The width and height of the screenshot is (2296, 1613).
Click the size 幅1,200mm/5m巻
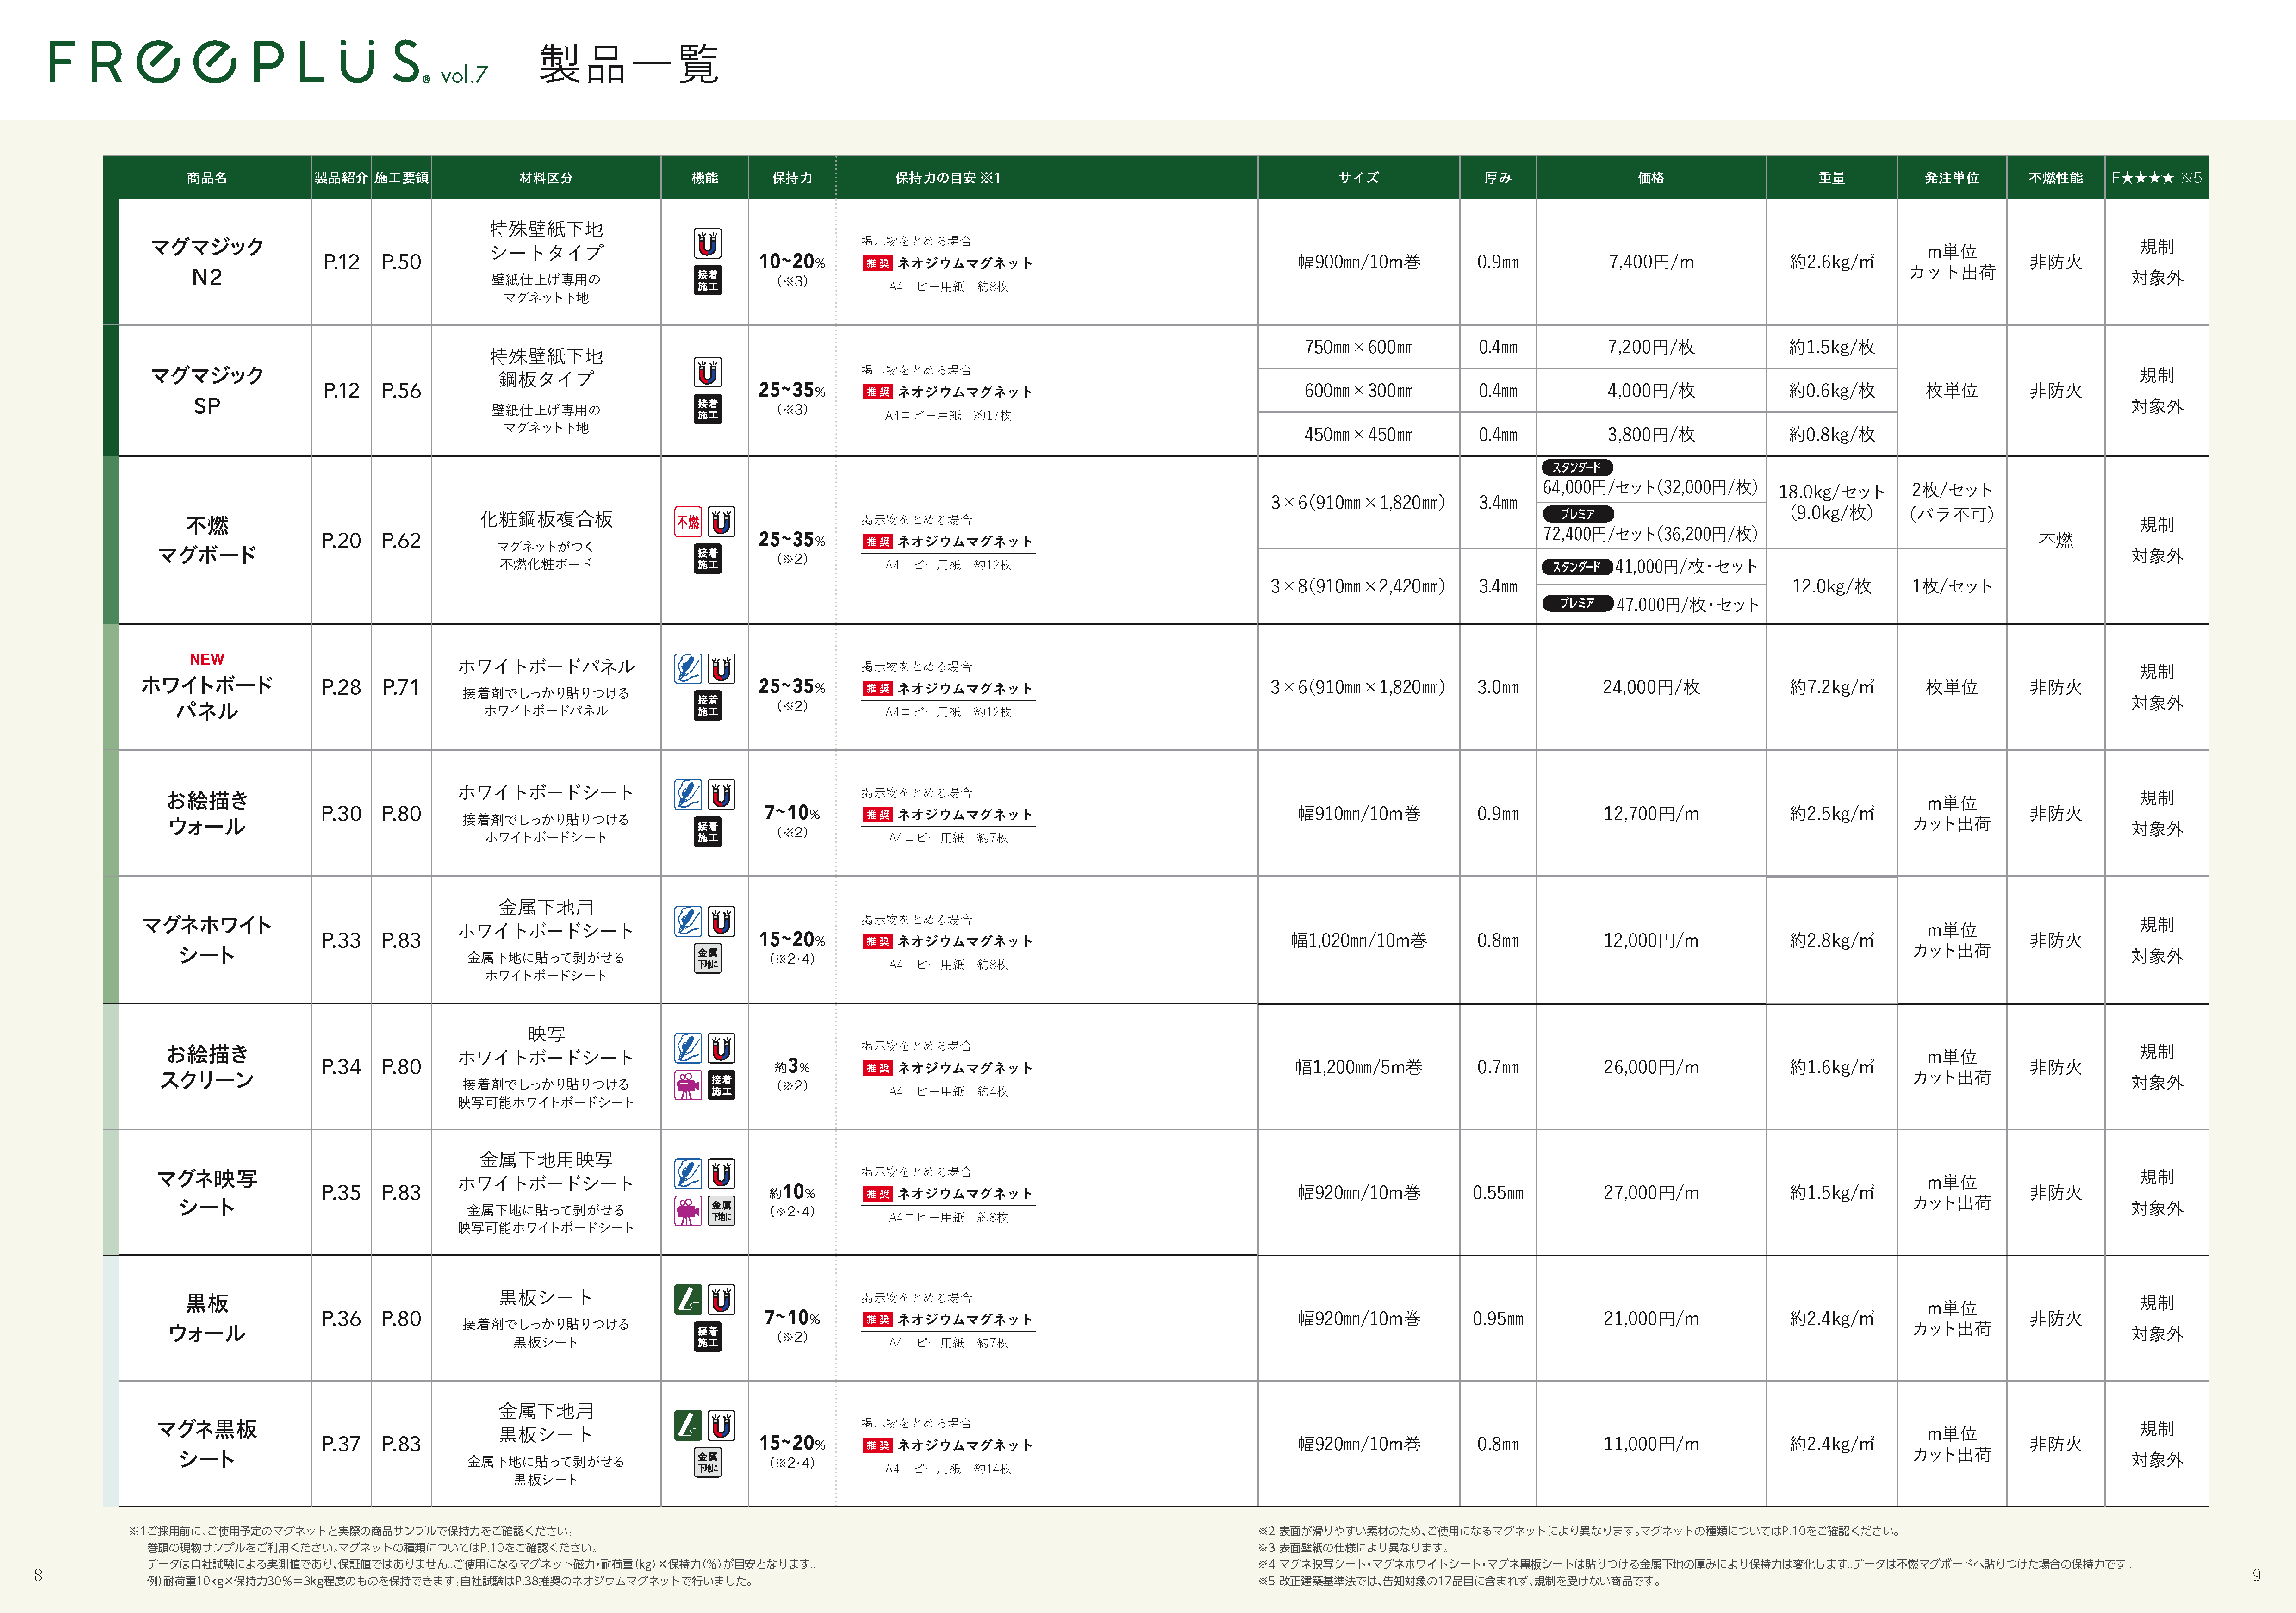1358,1068
